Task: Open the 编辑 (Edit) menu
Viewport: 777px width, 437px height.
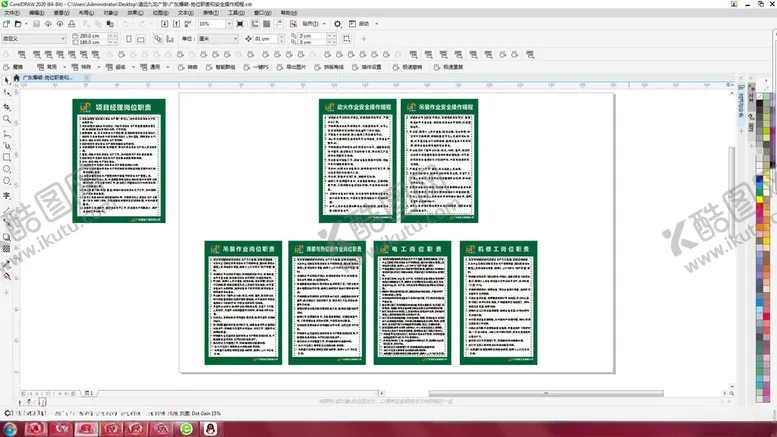Action: click(x=37, y=13)
